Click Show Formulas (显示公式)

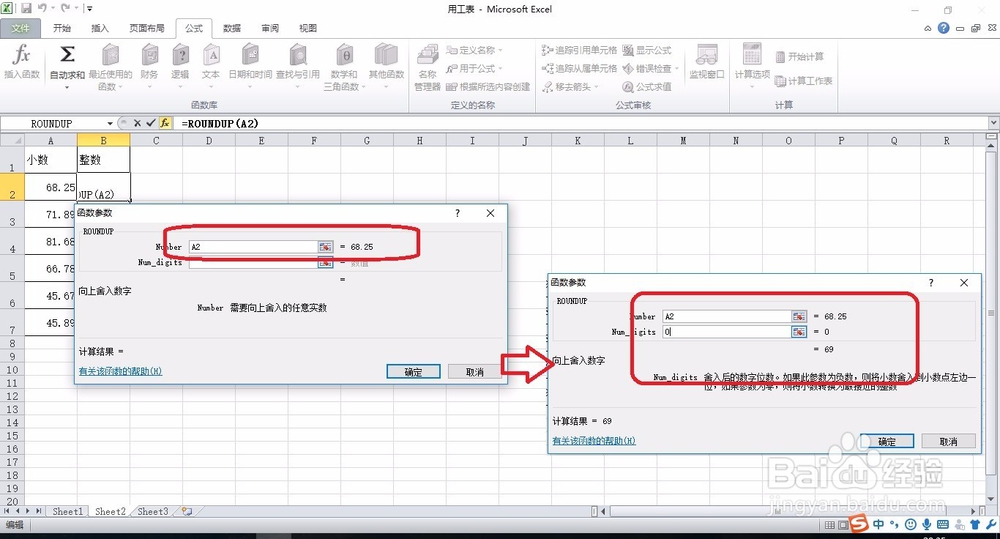(x=647, y=50)
